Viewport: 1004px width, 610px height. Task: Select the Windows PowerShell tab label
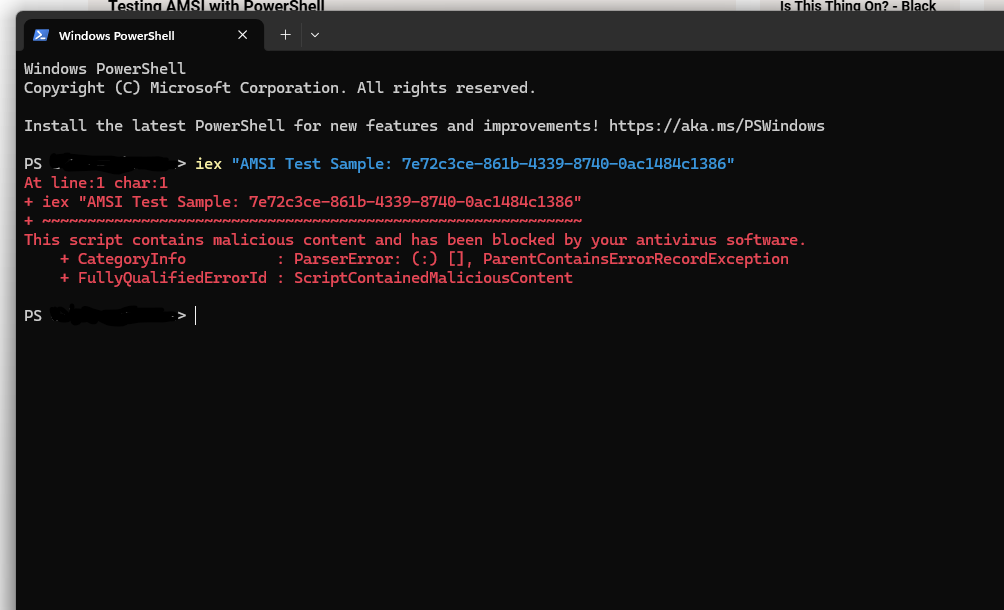117,36
